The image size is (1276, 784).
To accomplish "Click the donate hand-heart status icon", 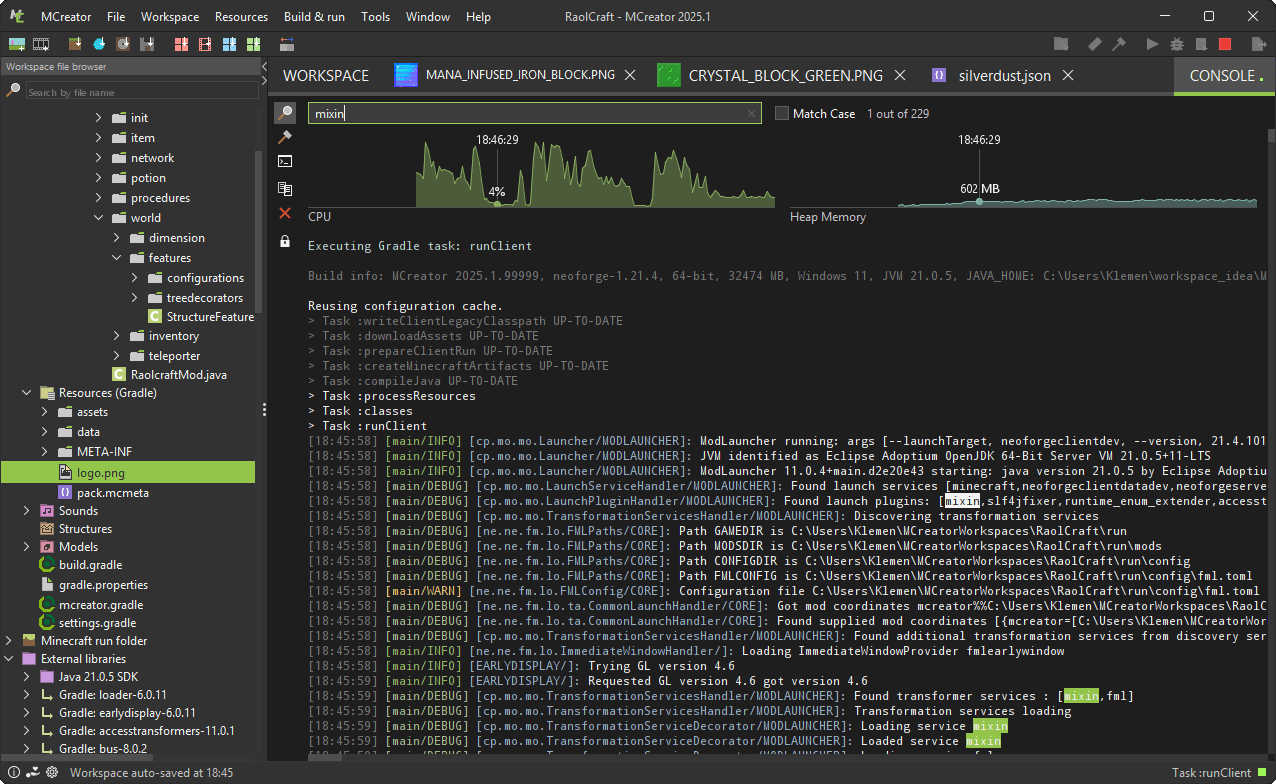I will 31,772.
